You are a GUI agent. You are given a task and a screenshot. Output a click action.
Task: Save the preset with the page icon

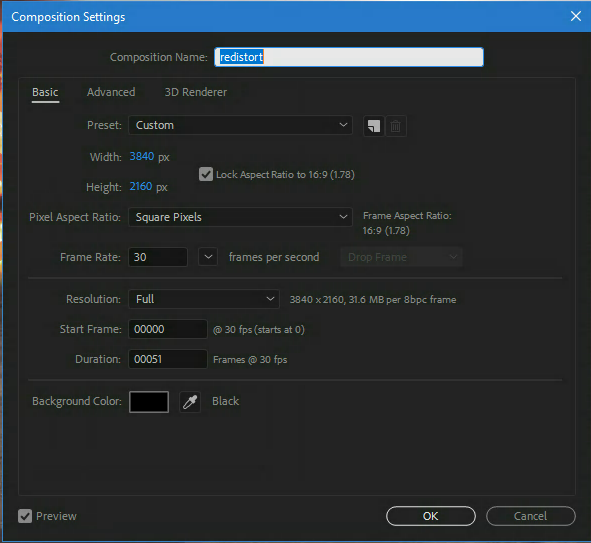pos(374,126)
